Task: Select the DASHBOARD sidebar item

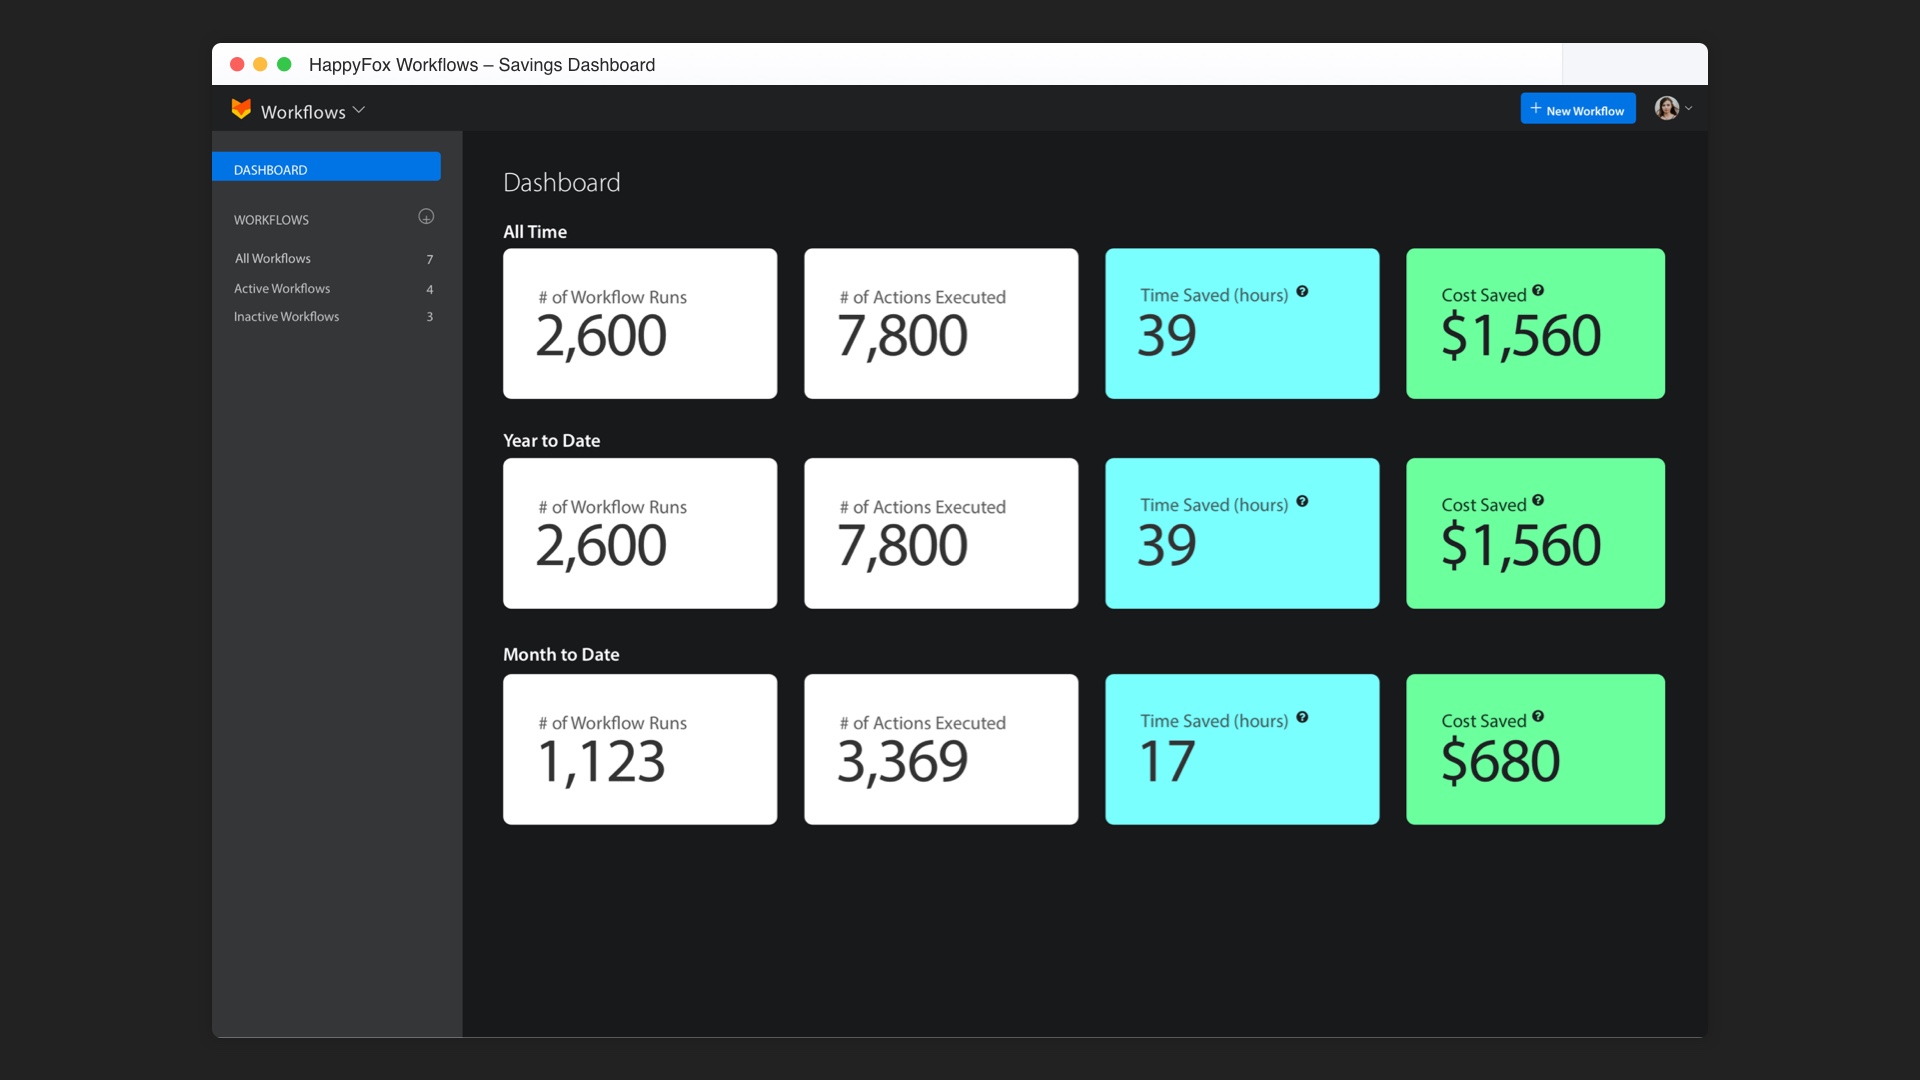Action: click(x=326, y=168)
